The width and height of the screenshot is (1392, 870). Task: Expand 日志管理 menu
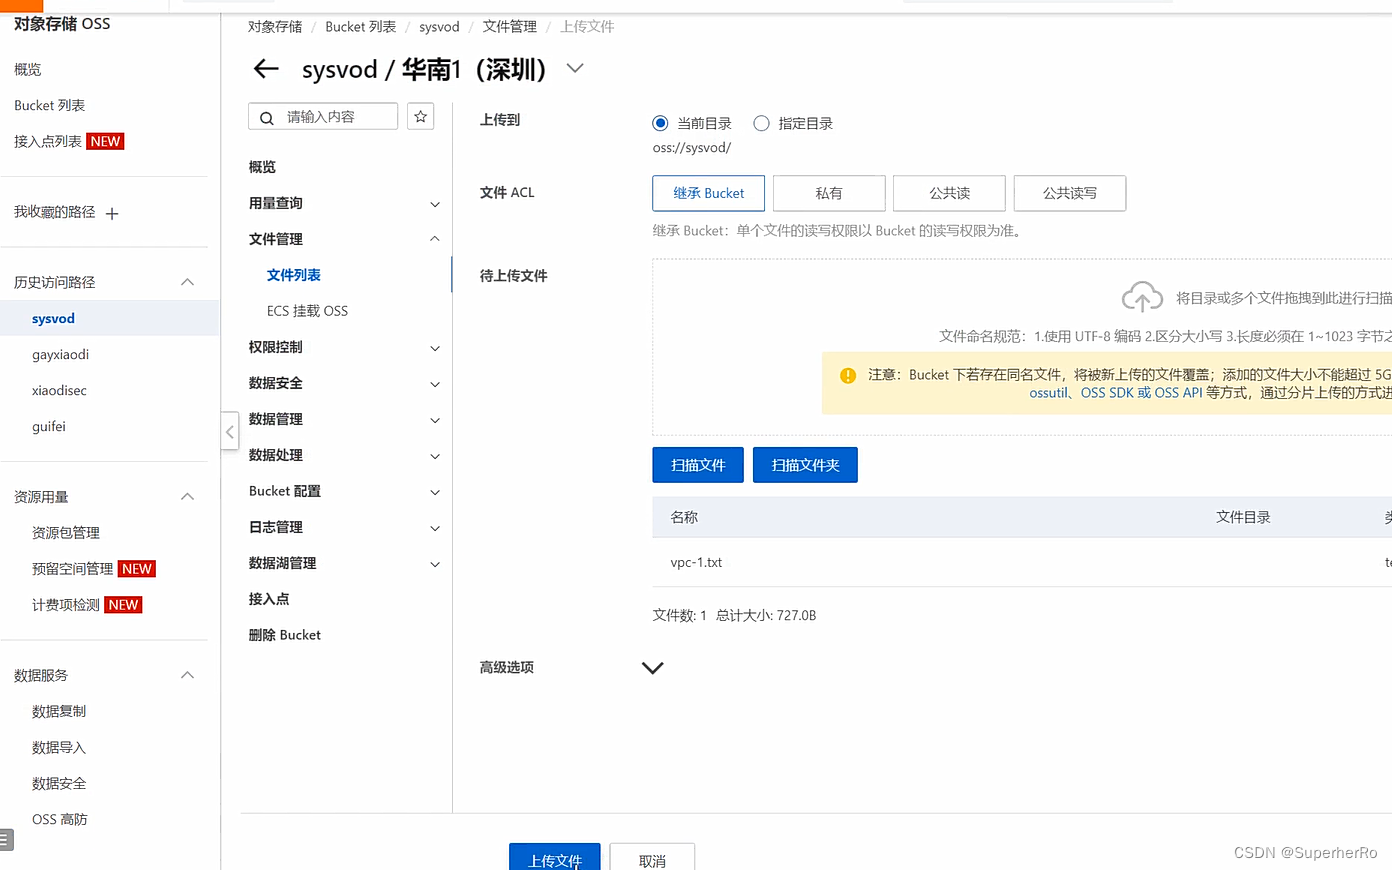pos(435,528)
